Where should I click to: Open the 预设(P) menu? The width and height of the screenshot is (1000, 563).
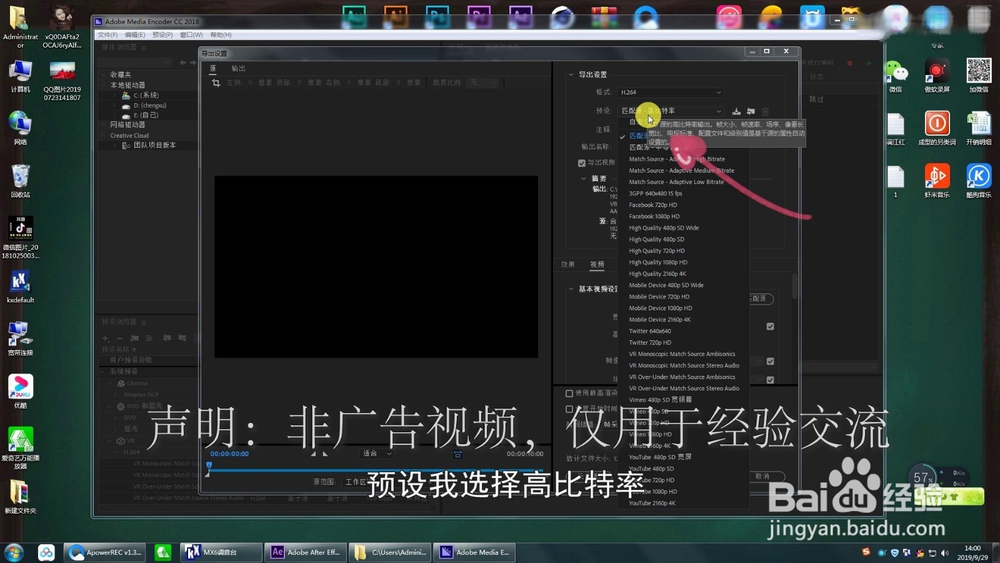point(163,34)
